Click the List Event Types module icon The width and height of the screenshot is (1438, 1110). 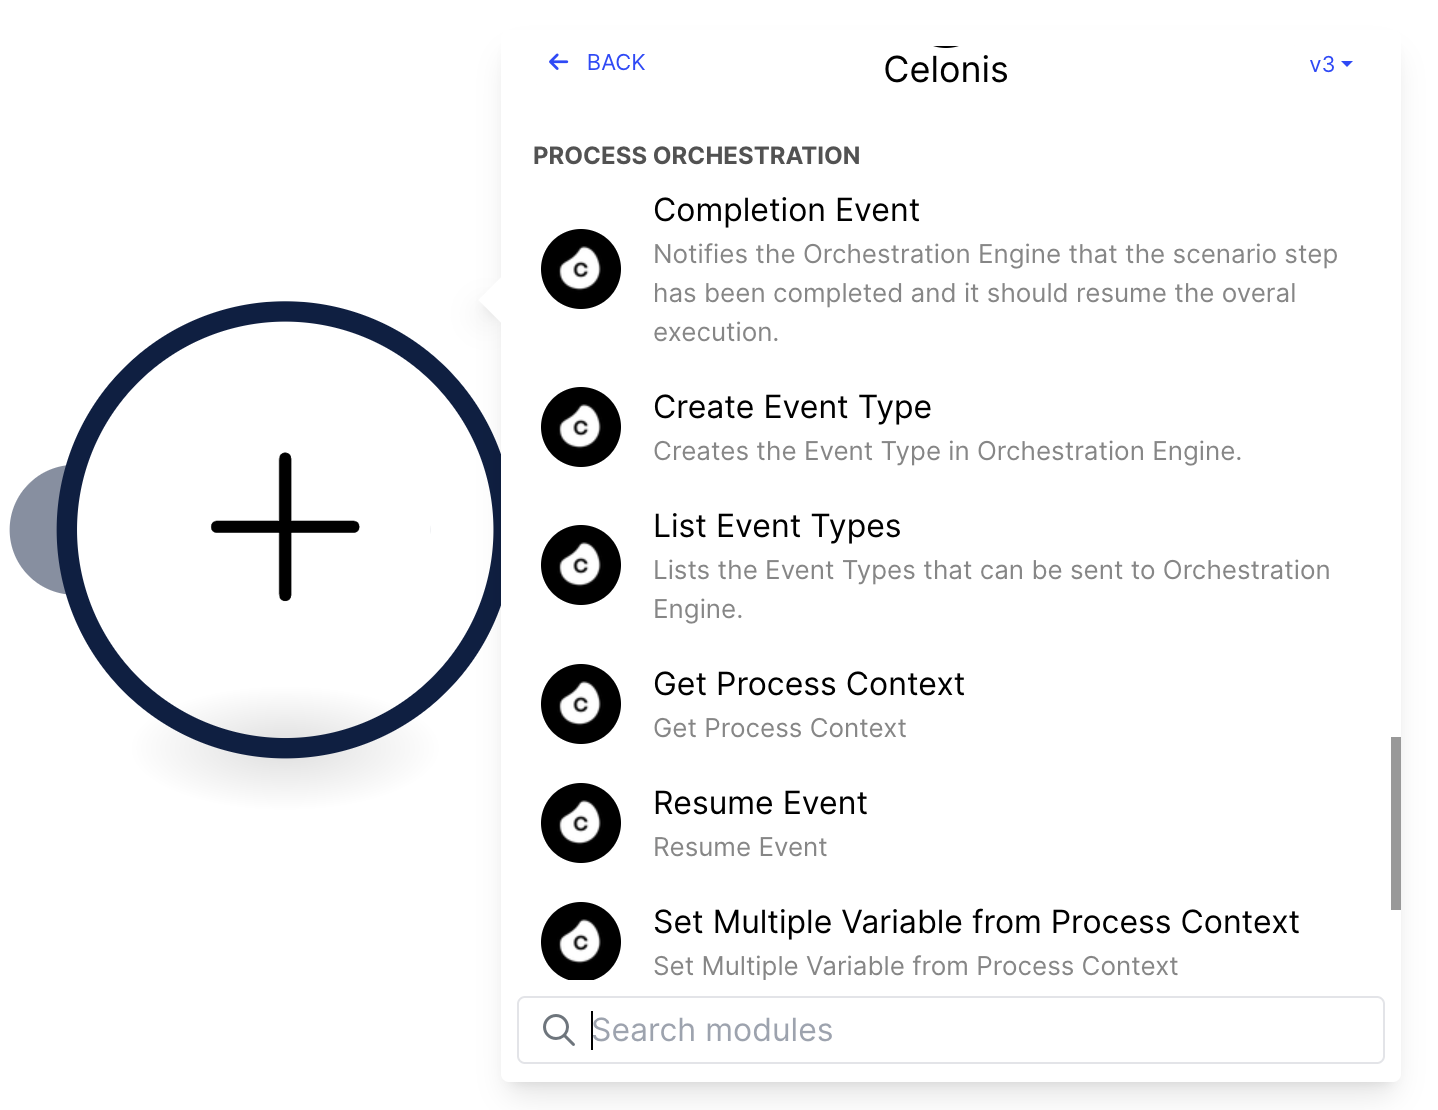click(x=581, y=565)
